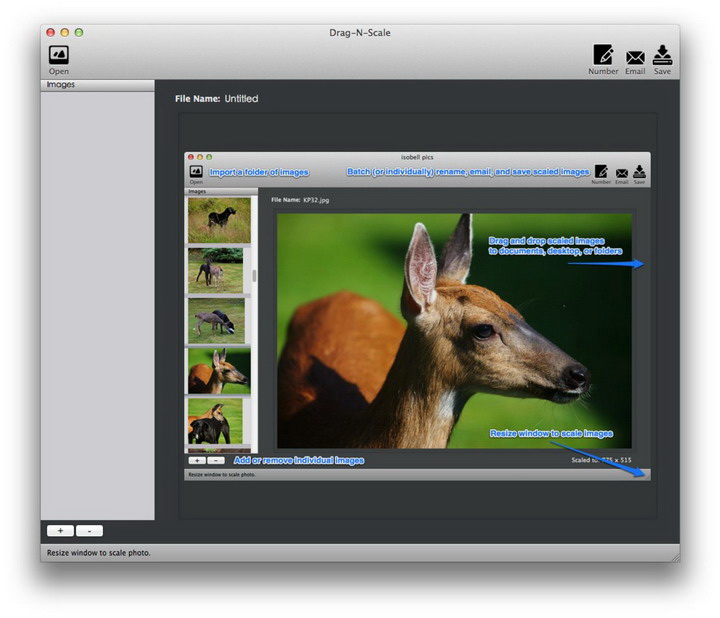Click the Number icon inside the isobell pics preview
Viewport: 720px width, 618px height.
601,172
